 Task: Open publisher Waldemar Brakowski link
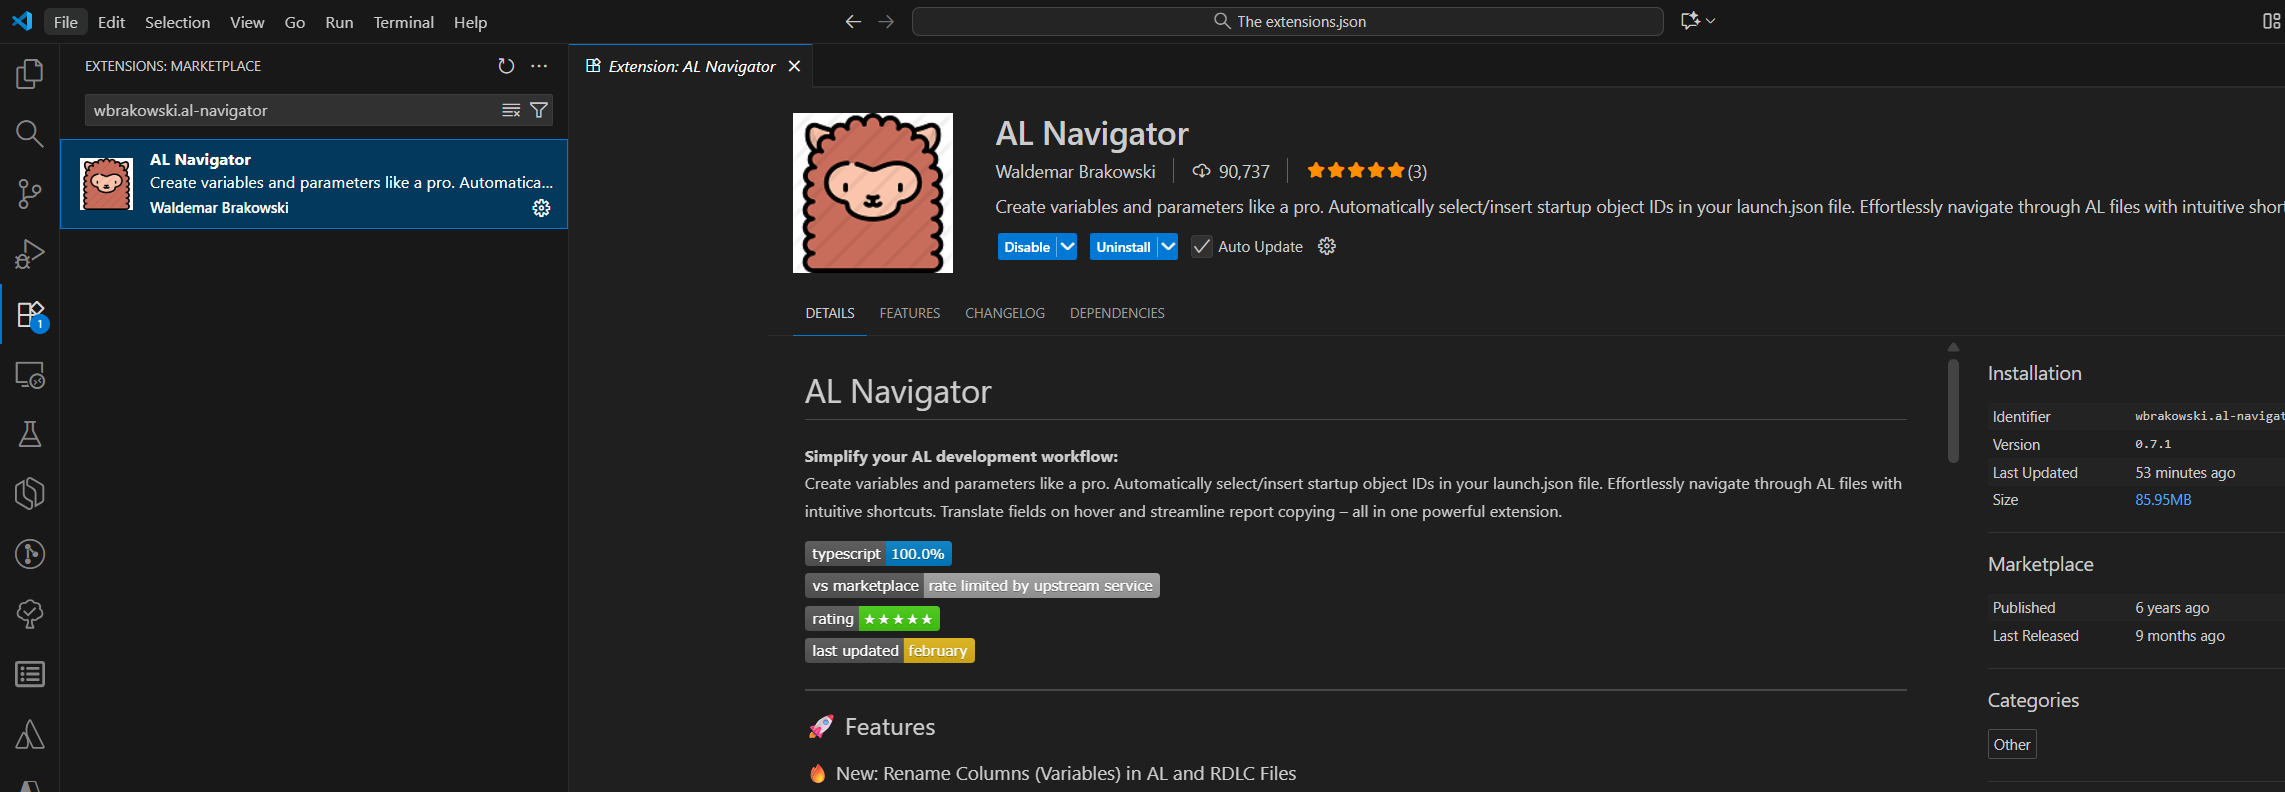coord(1075,172)
